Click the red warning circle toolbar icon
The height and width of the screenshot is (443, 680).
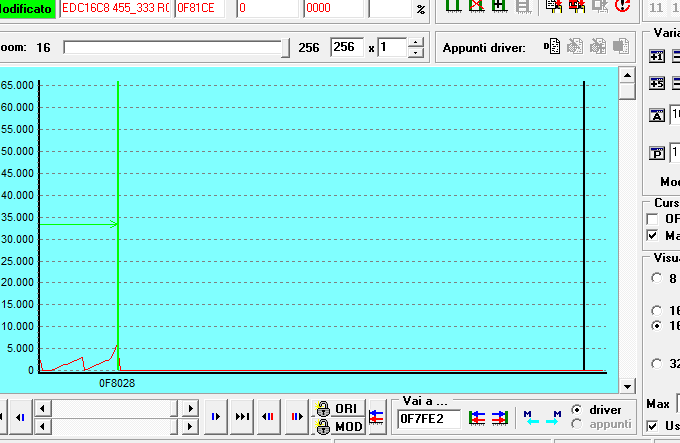[622, 6]
